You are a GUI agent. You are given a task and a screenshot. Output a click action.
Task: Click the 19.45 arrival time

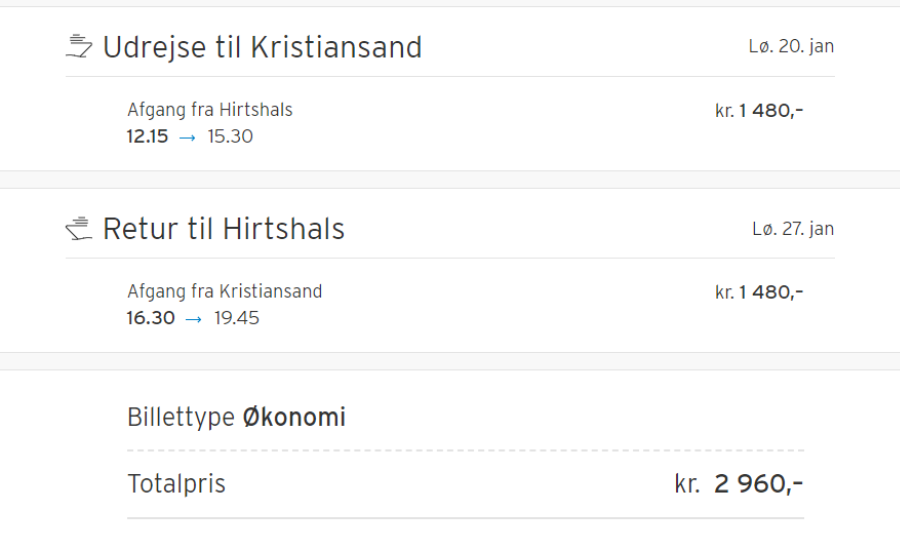[x=236, y=318]
